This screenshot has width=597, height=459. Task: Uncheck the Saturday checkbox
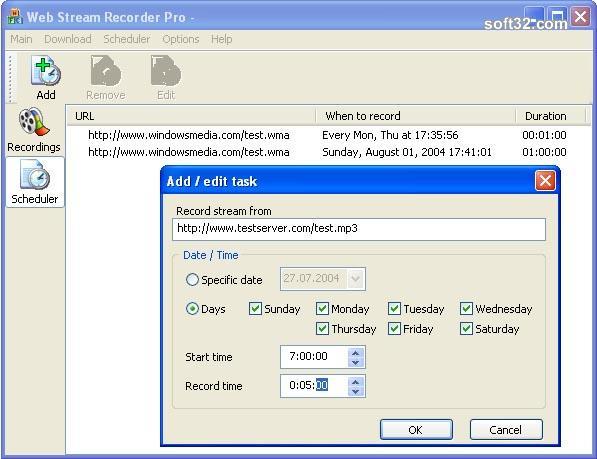click(x=466, y=328)
